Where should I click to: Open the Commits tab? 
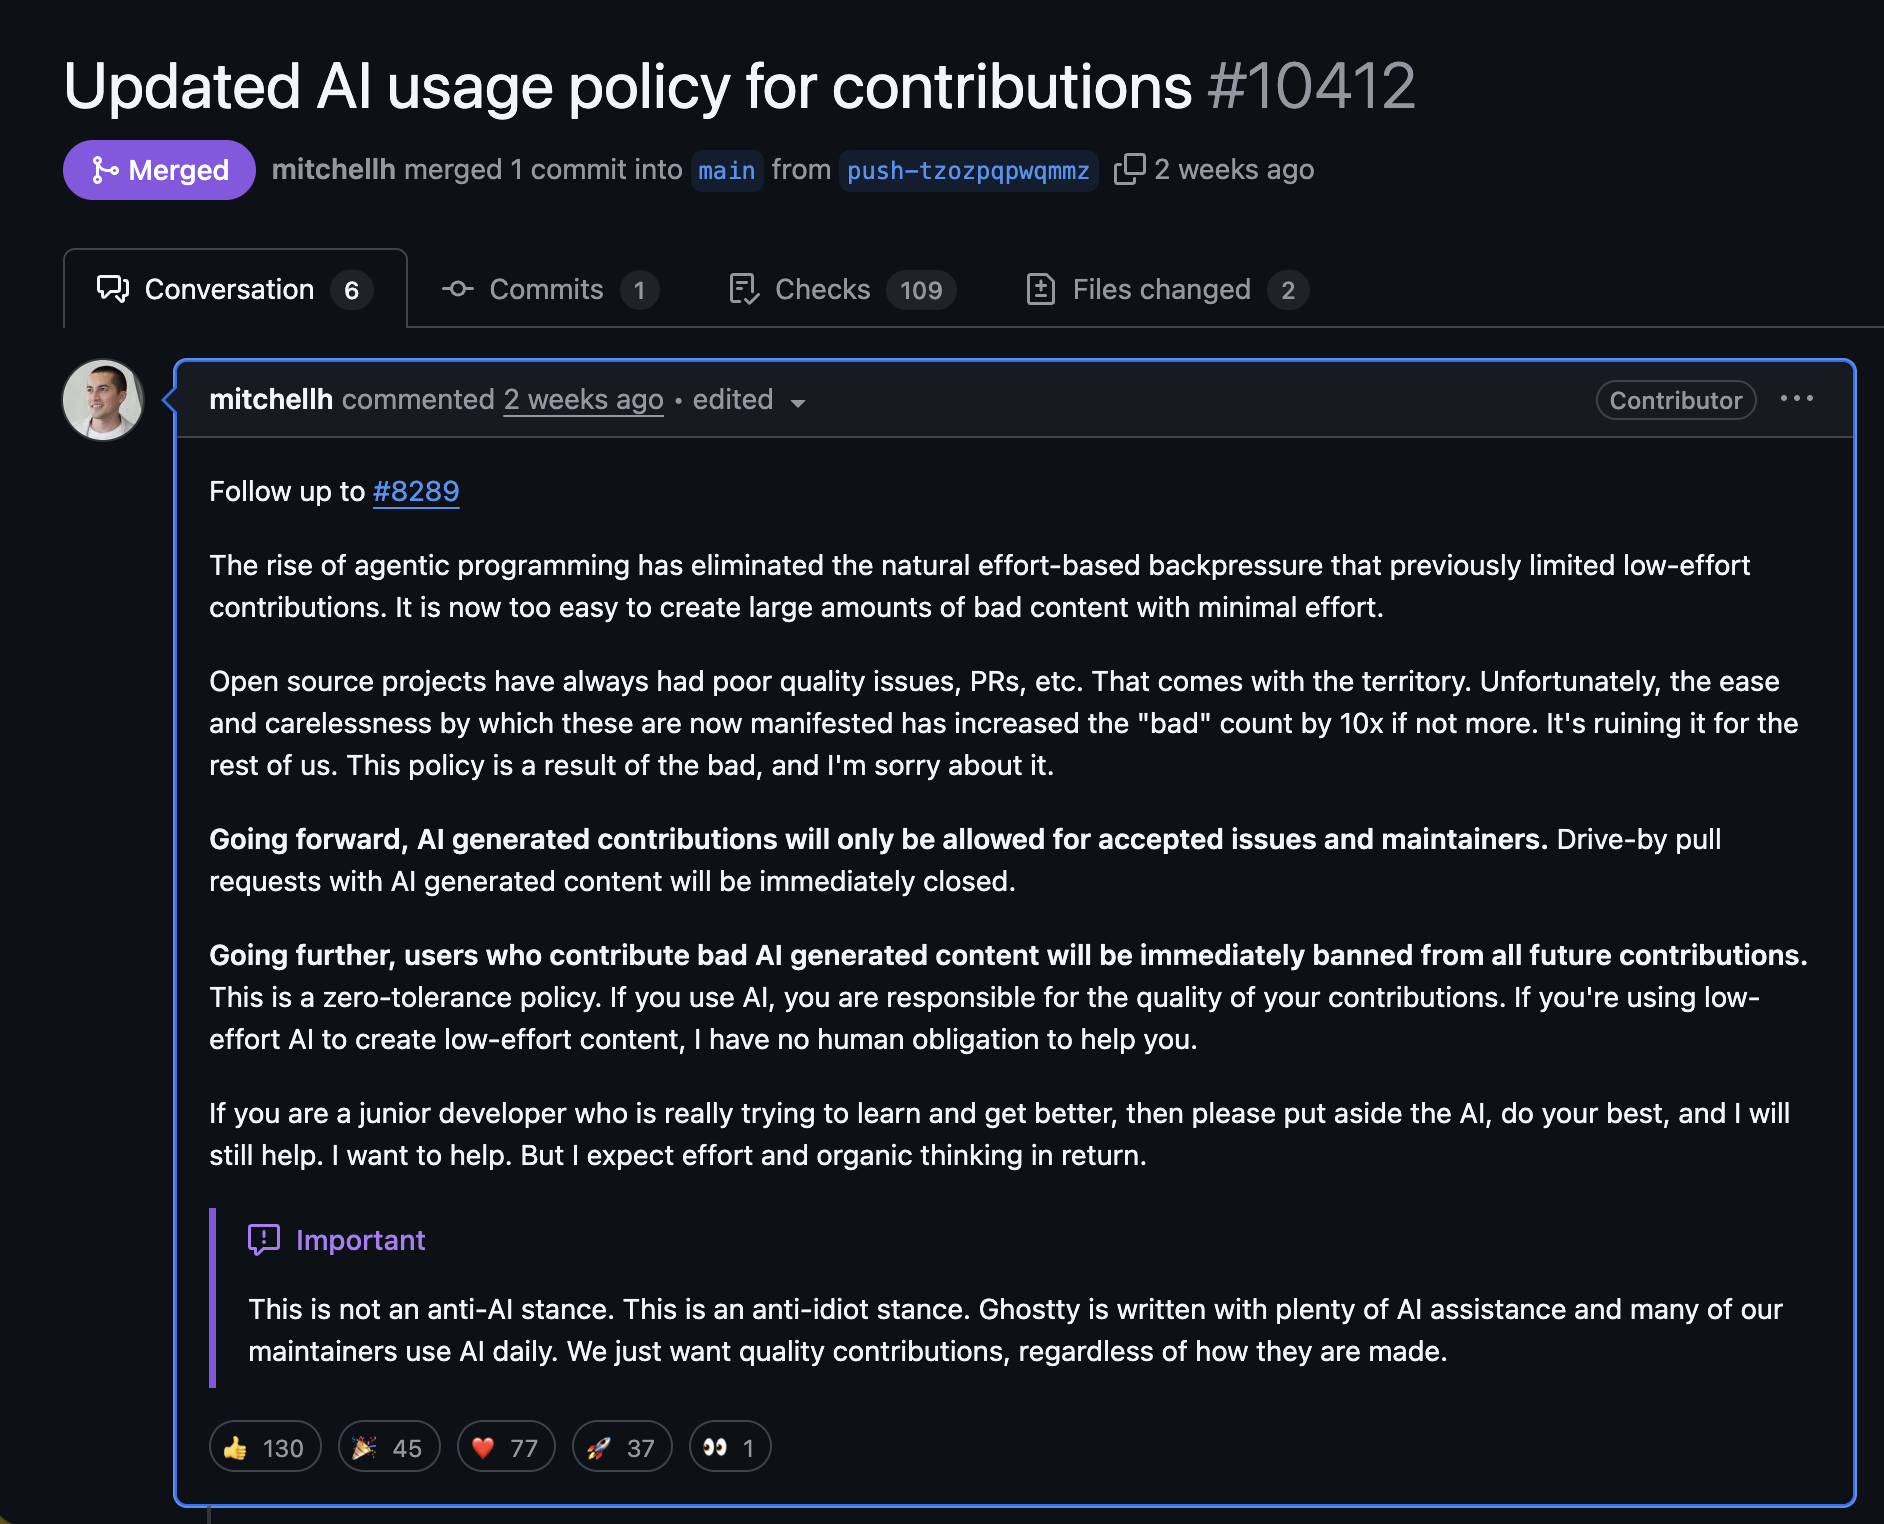549,290
